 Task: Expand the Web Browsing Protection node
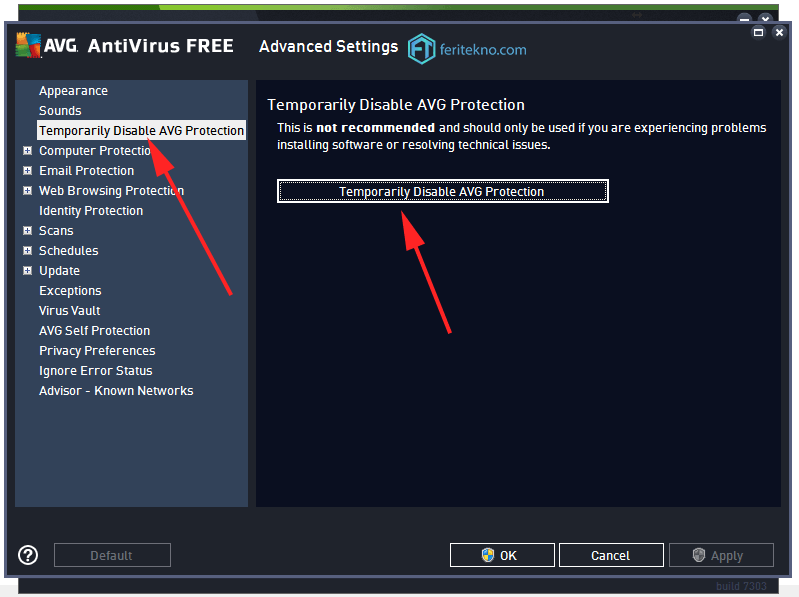coord(28,191)
